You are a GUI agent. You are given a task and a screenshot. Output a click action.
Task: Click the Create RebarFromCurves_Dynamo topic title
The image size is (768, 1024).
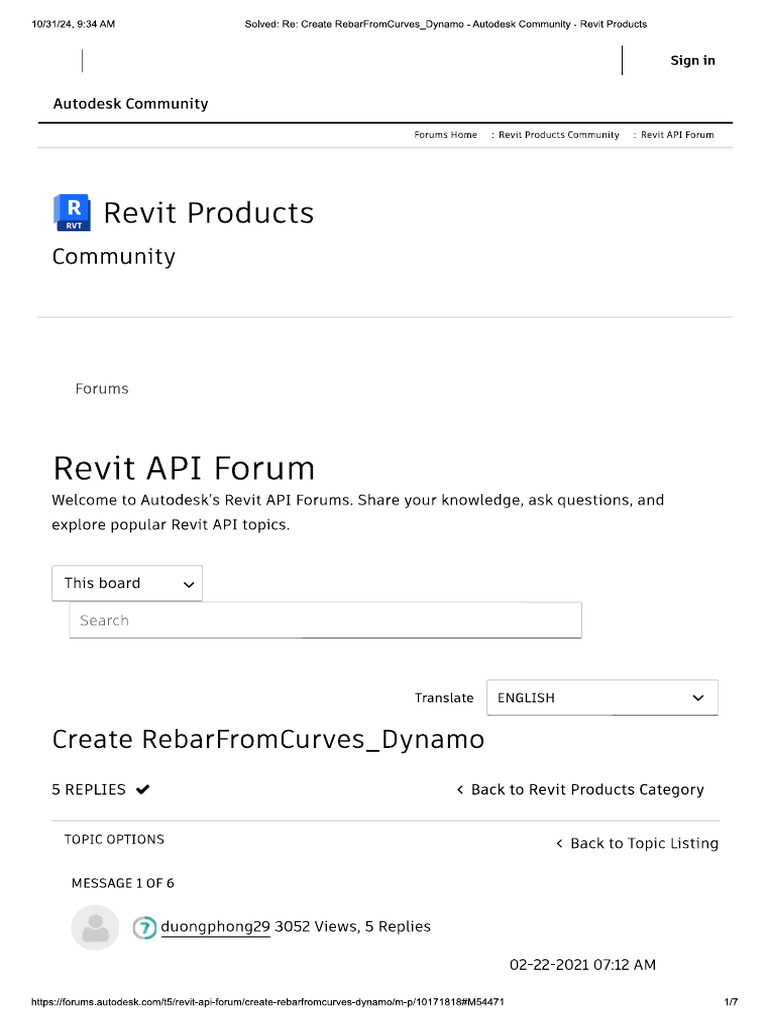pyautogui.click(x=268, y=739)
